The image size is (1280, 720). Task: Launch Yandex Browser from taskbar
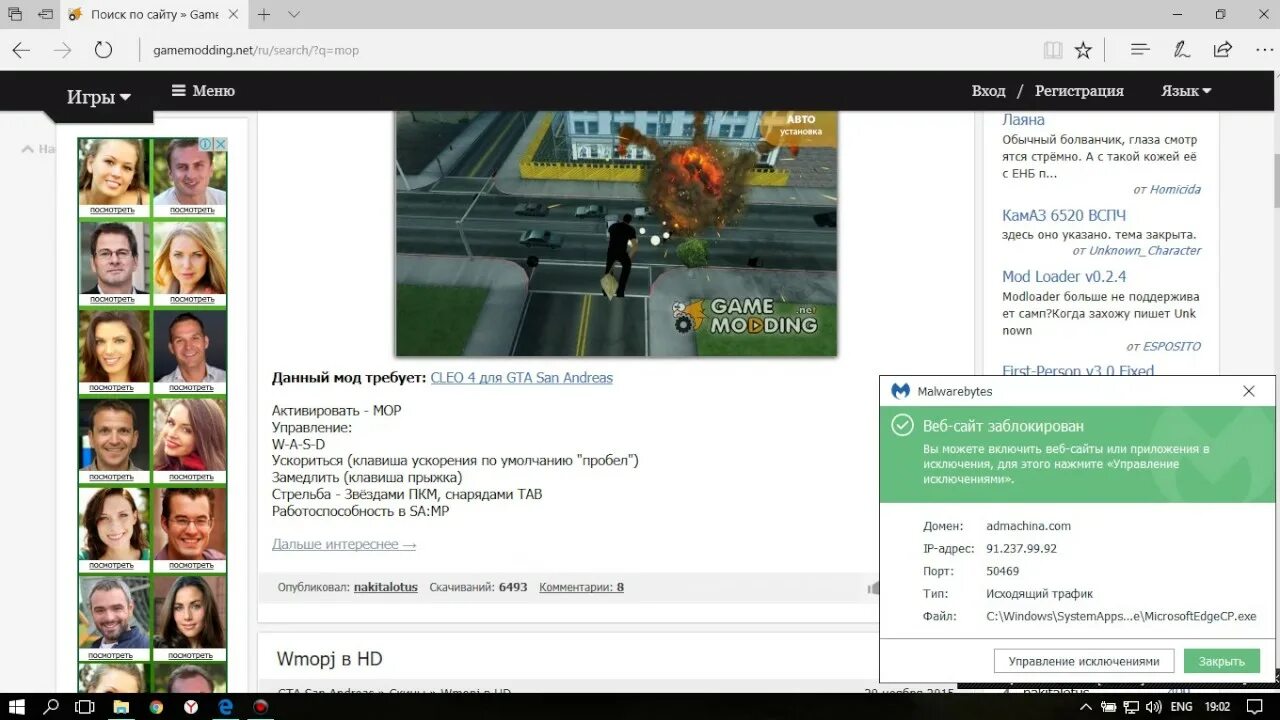click(191, 706)
